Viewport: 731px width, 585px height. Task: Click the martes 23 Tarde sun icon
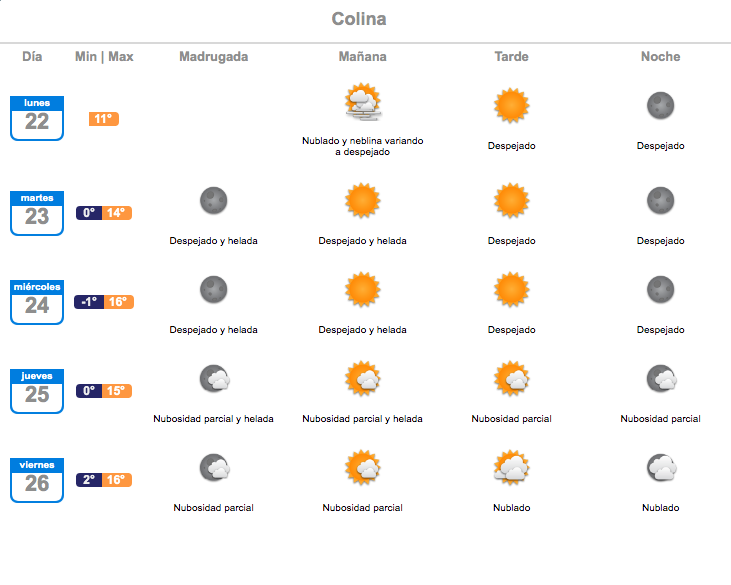point(511,201)
